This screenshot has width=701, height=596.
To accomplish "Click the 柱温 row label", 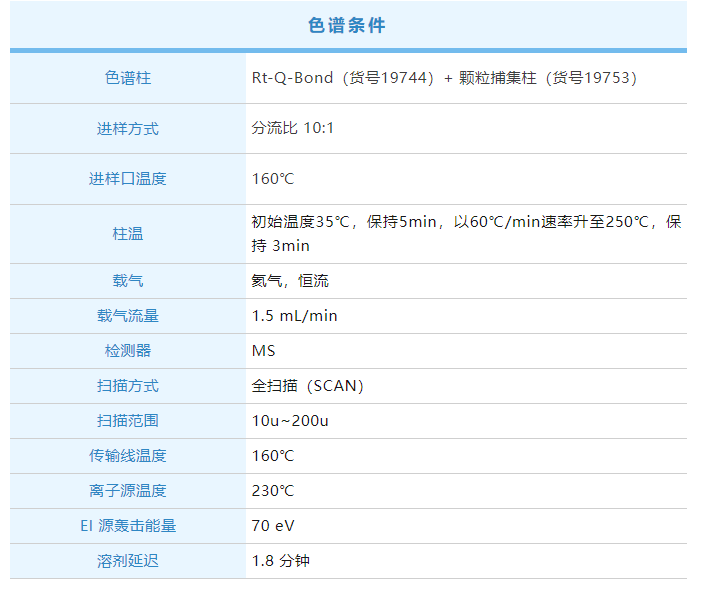I will pos(128,234).
